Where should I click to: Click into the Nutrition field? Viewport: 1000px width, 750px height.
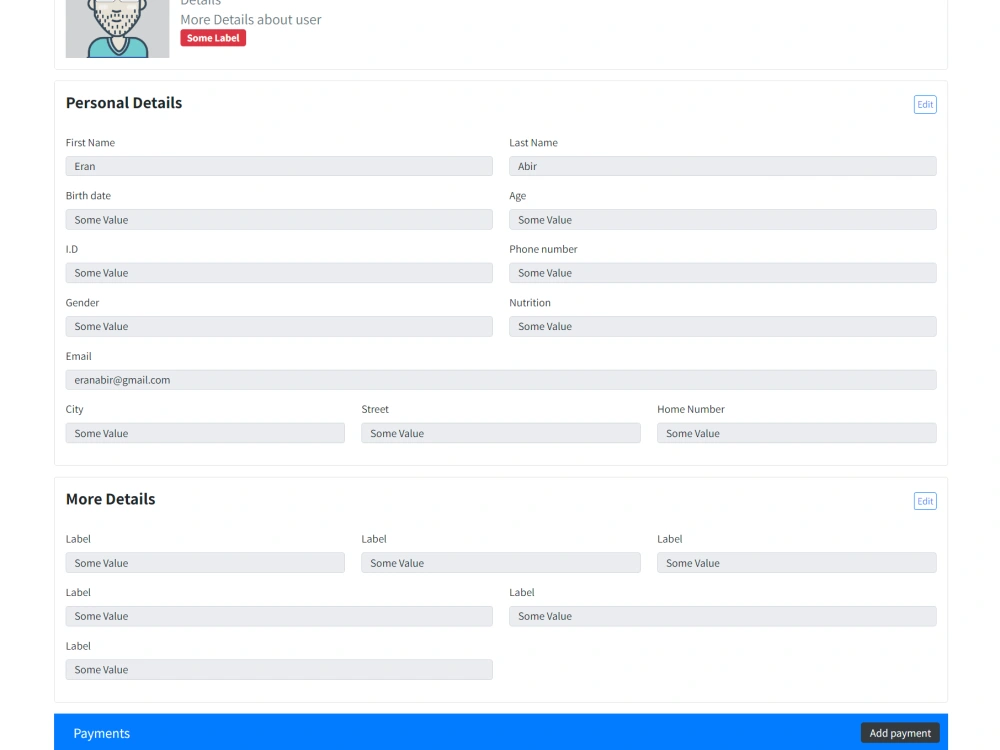coord(723,327)
